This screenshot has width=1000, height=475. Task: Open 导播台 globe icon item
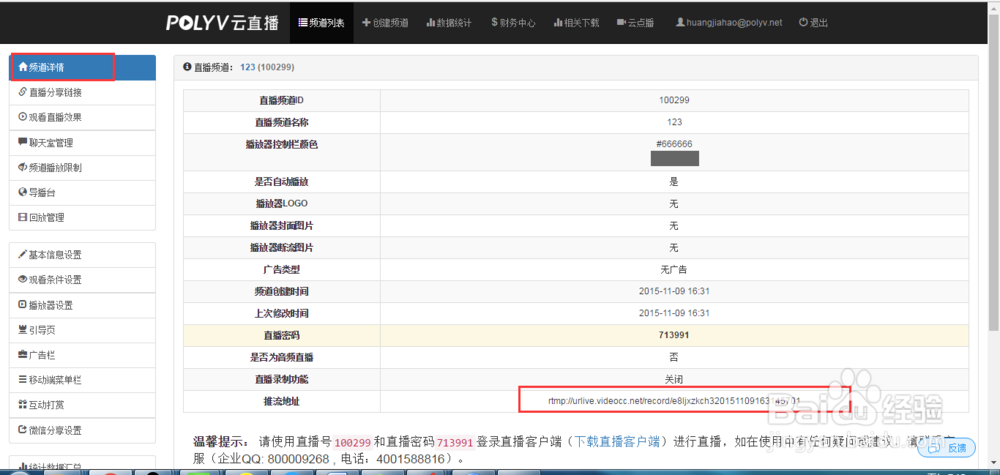pos(82,193)
